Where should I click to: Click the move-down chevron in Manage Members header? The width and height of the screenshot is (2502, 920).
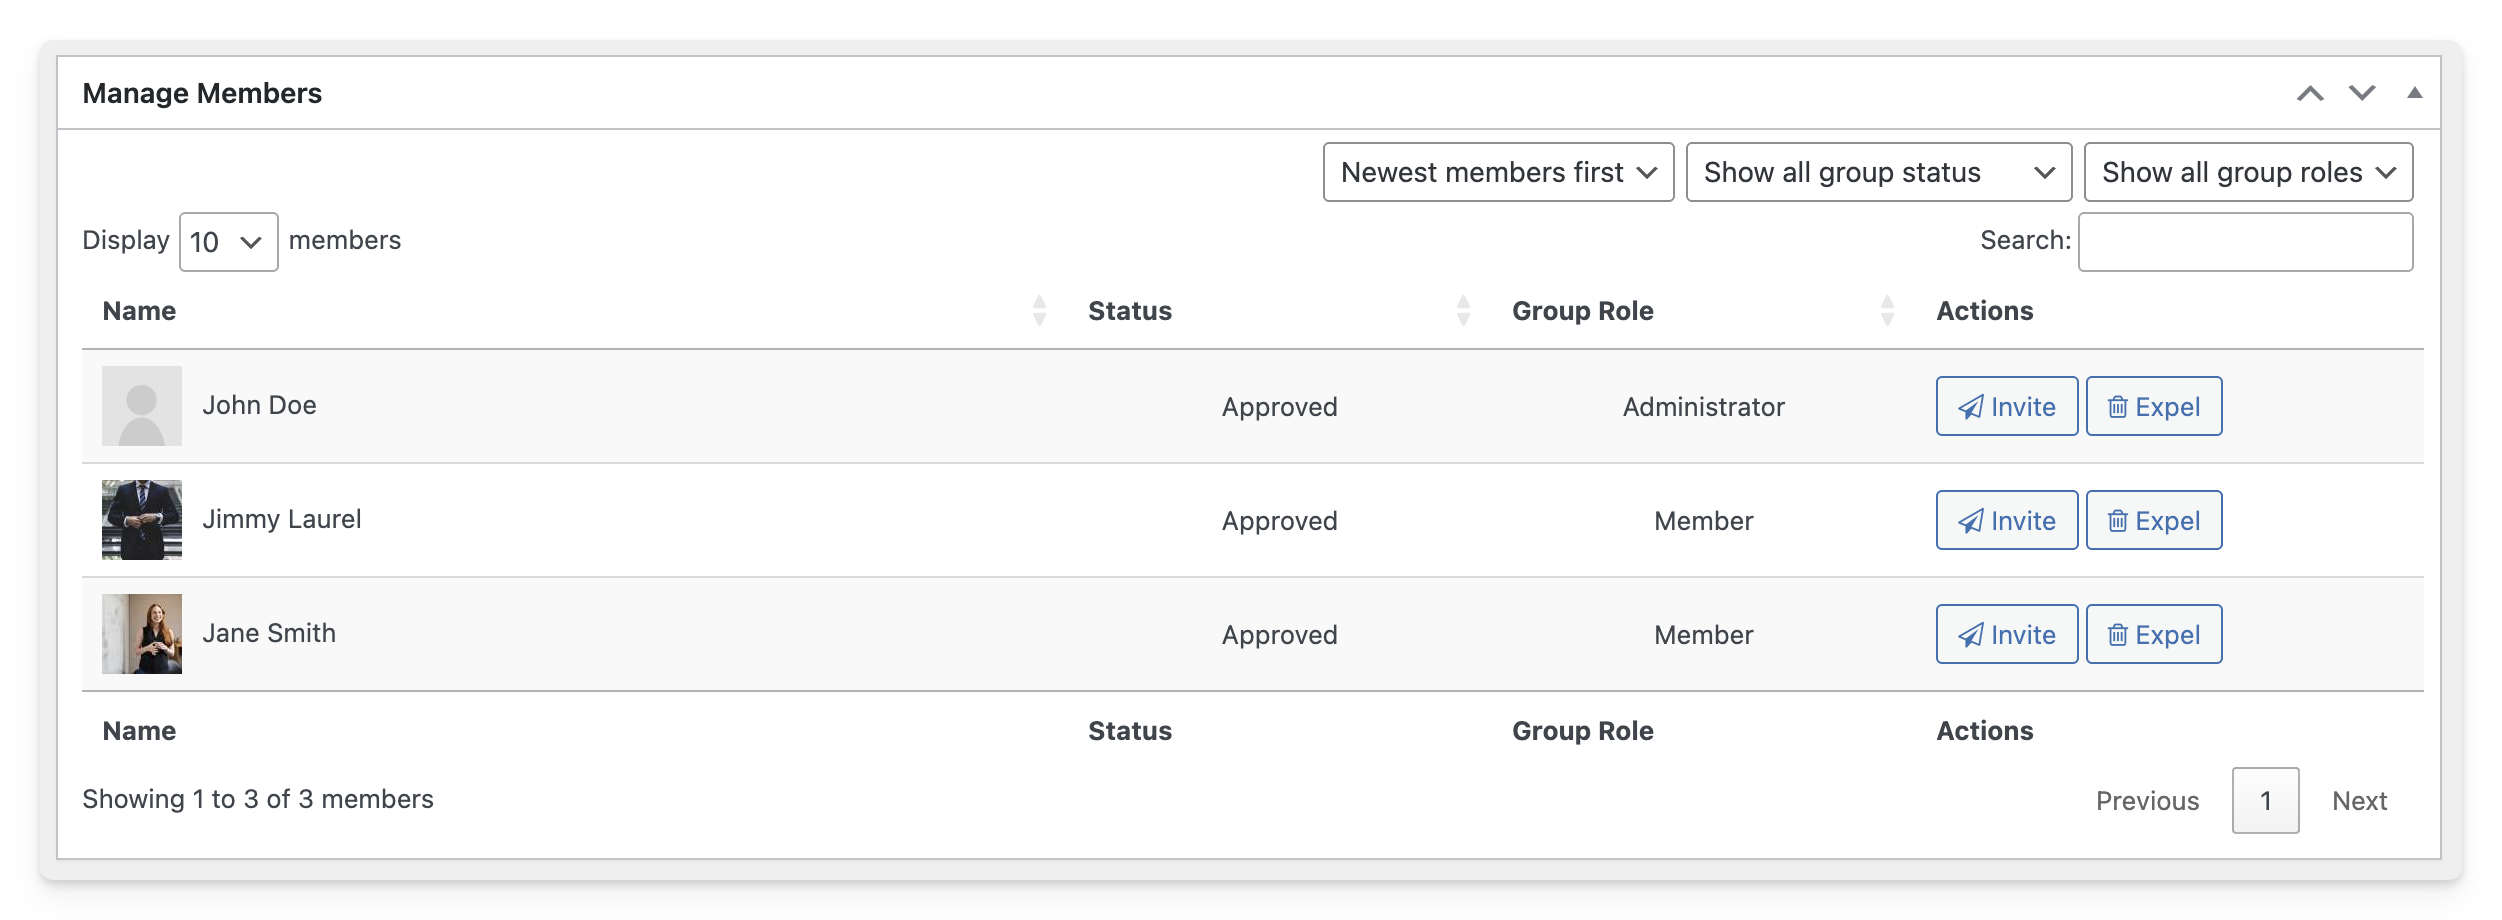2362,93
